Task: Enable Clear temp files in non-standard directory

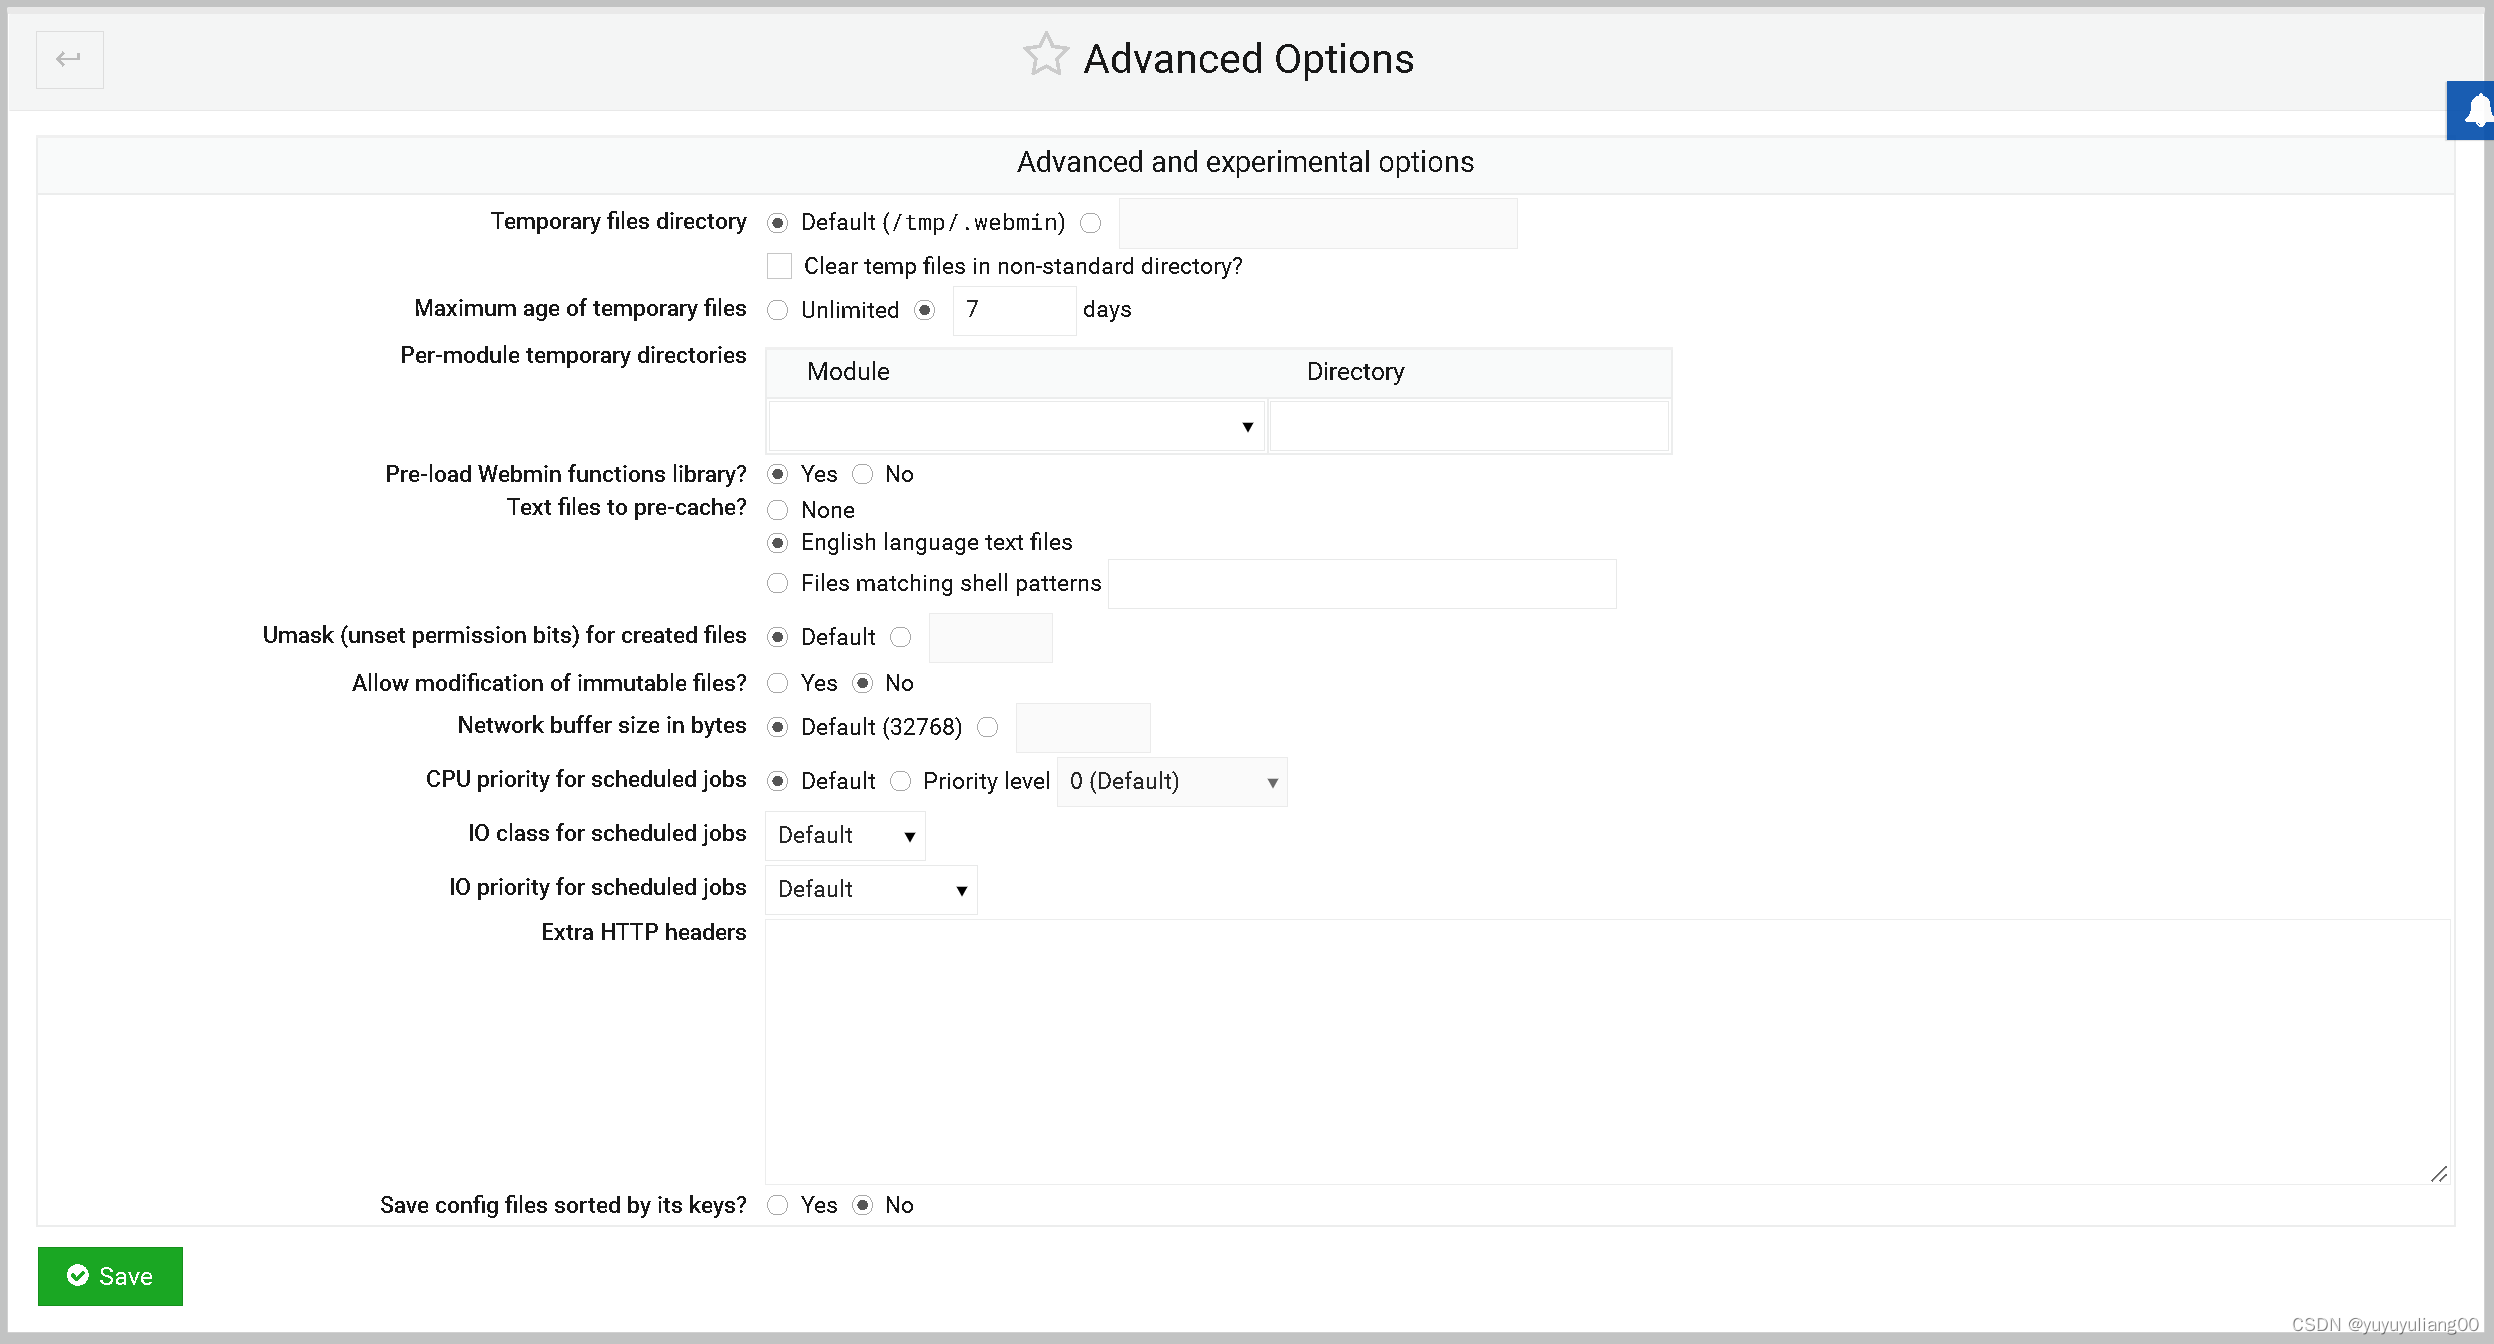Action: coord(779,265)
